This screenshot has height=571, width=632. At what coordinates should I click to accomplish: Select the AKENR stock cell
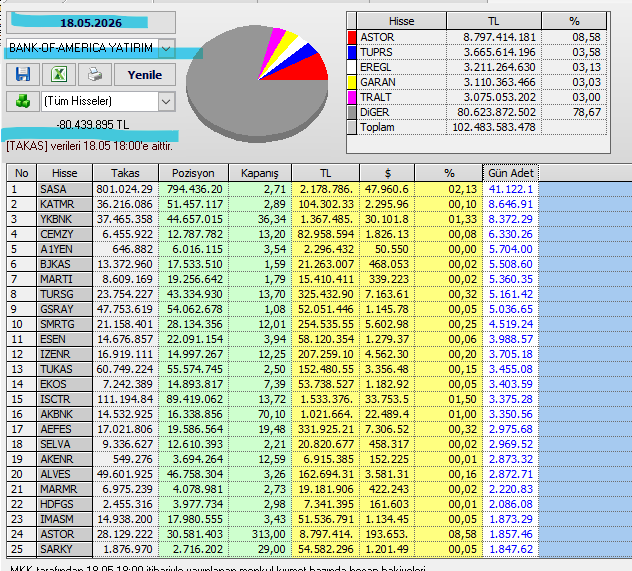64,459
